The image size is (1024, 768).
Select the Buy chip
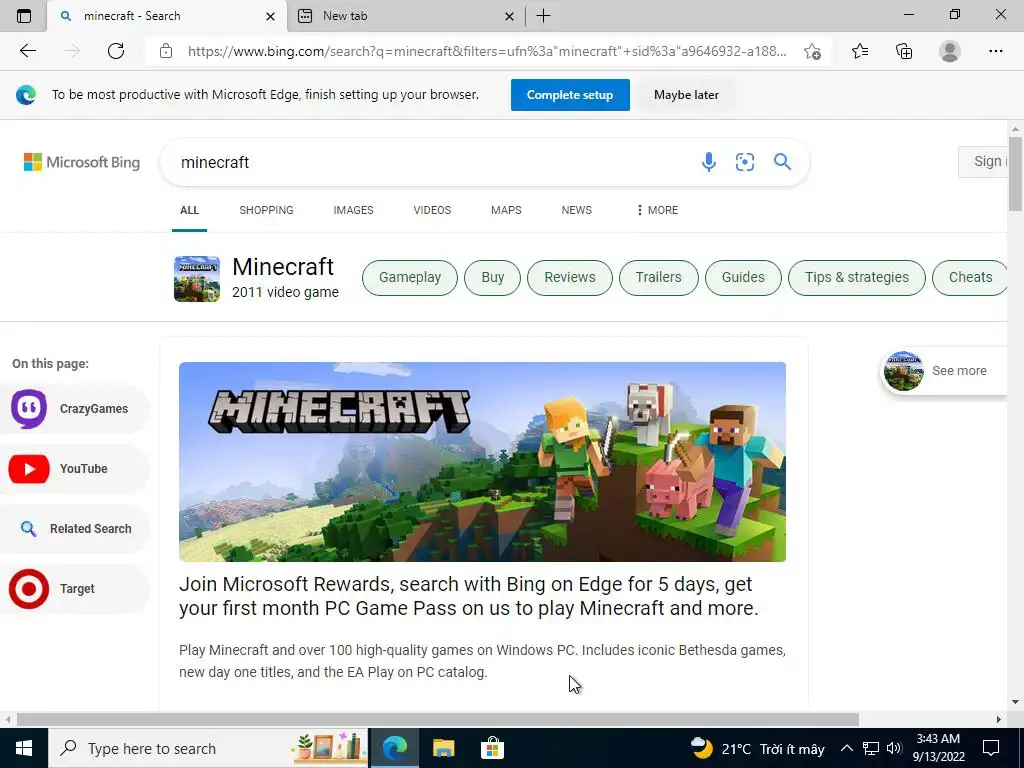pos(492,278)
